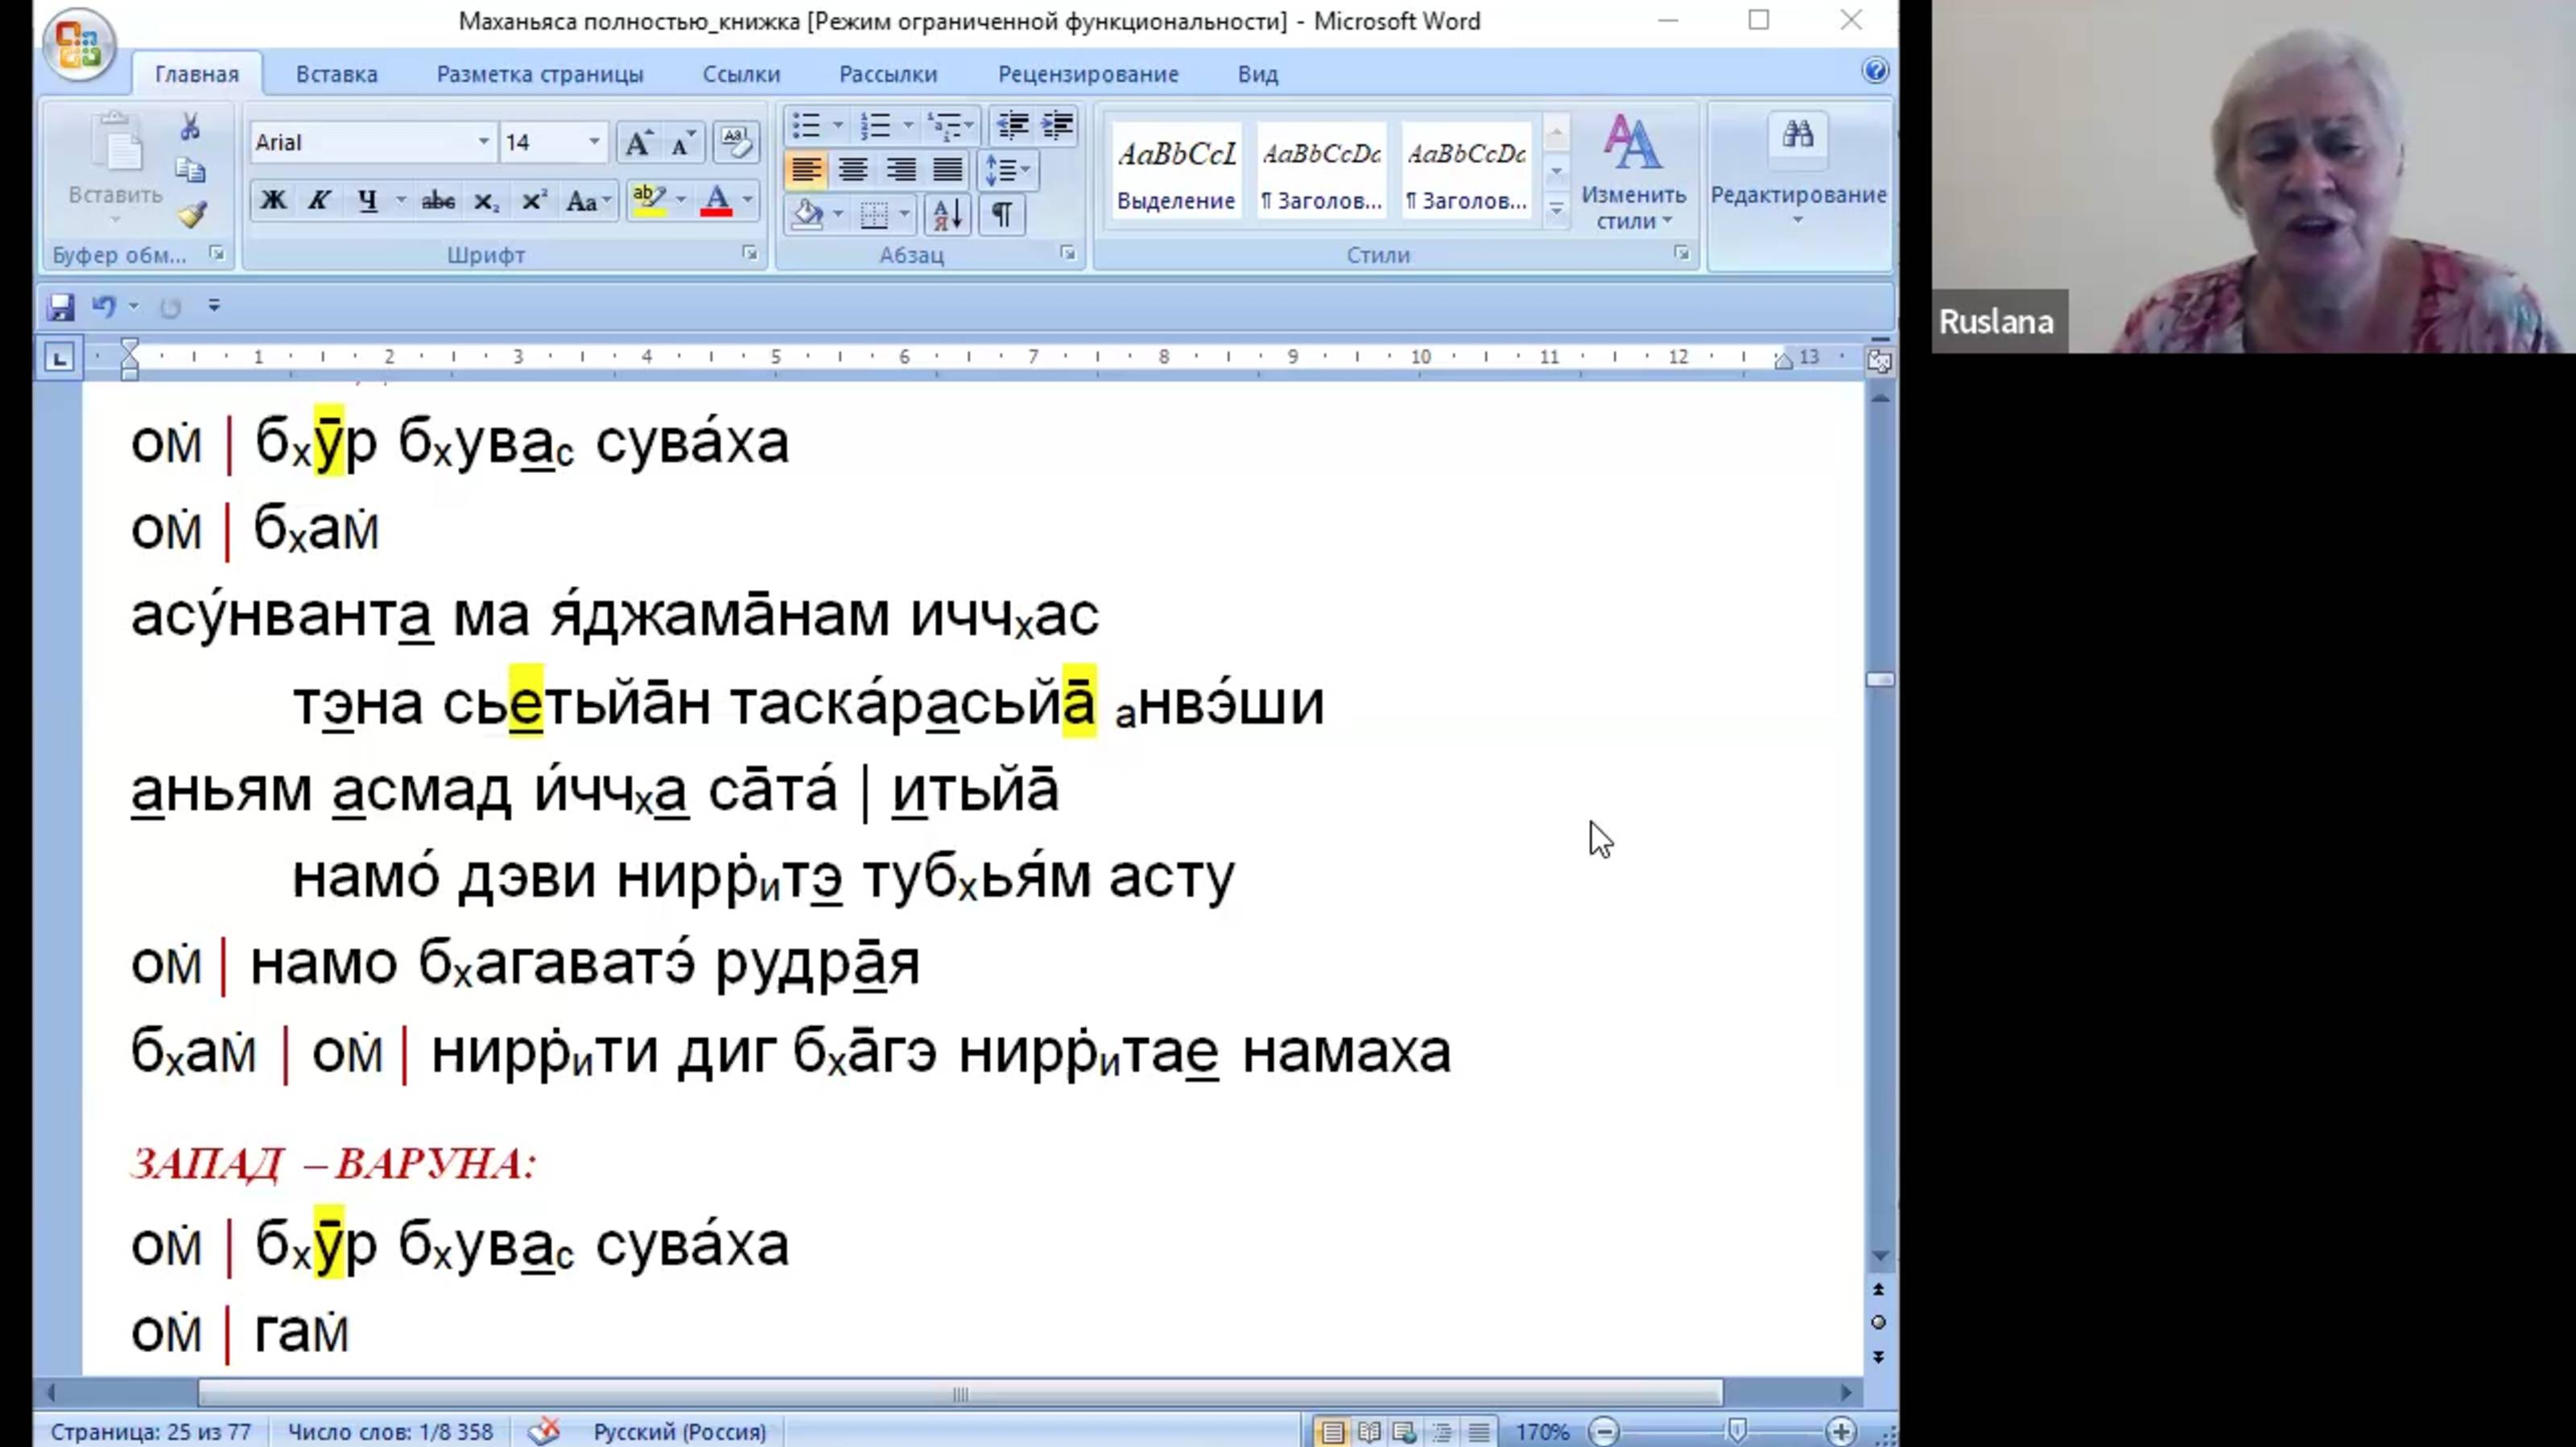Open the Office button menu
The width and height of the screenshot is (2576, 1447).
[78, 44]
